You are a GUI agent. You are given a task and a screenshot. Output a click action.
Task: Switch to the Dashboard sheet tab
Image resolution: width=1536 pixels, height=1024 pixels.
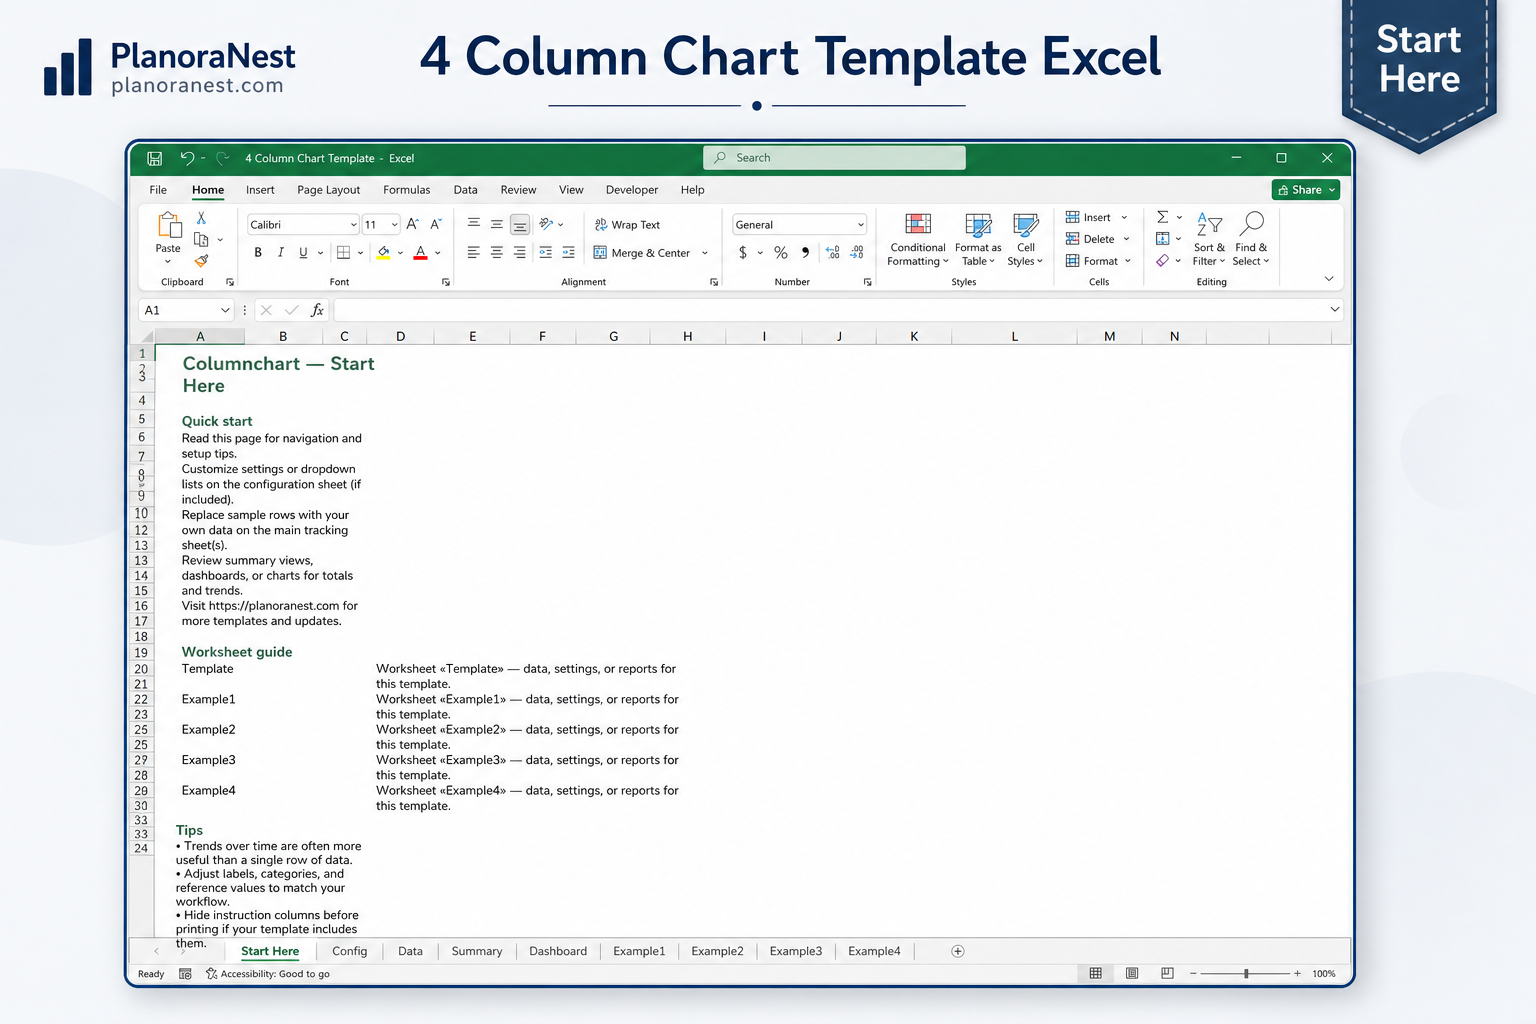tap(558, 951)
